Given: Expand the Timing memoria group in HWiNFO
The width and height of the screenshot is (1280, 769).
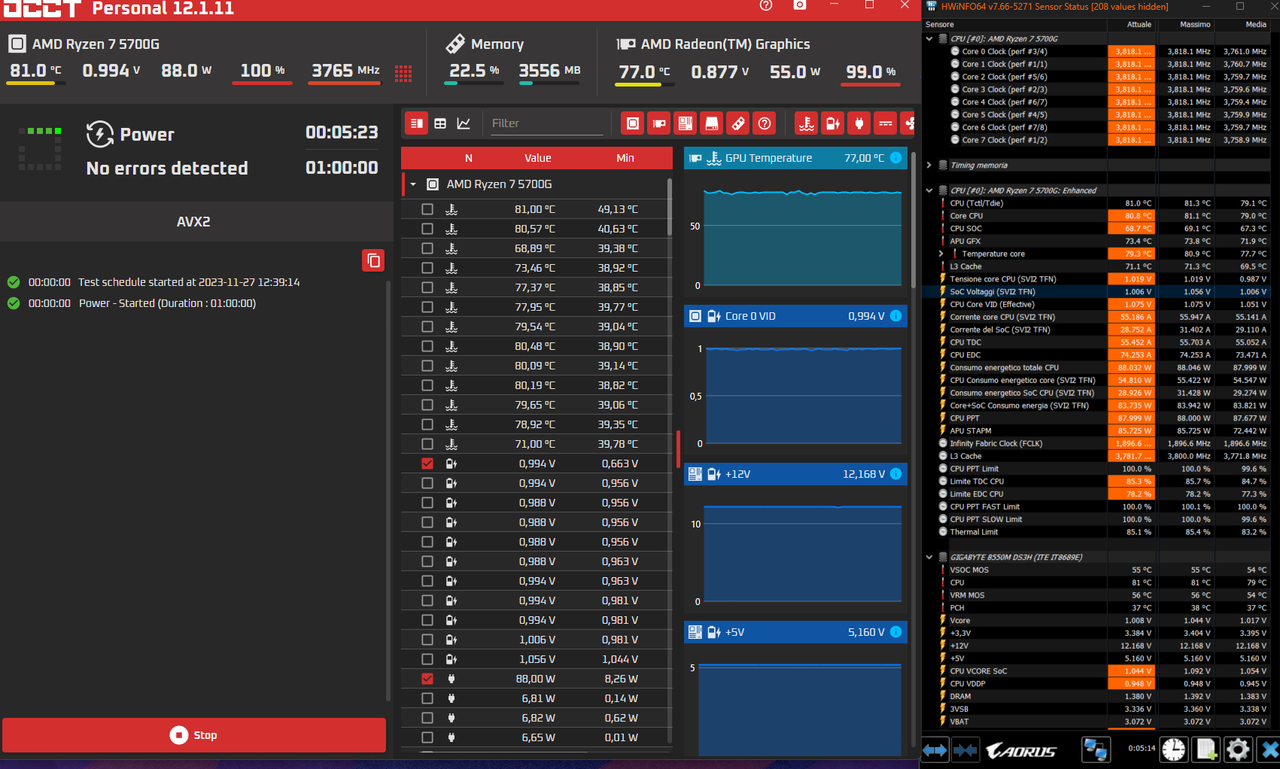Looking at the screenshot, I should (x=929, y=165).
